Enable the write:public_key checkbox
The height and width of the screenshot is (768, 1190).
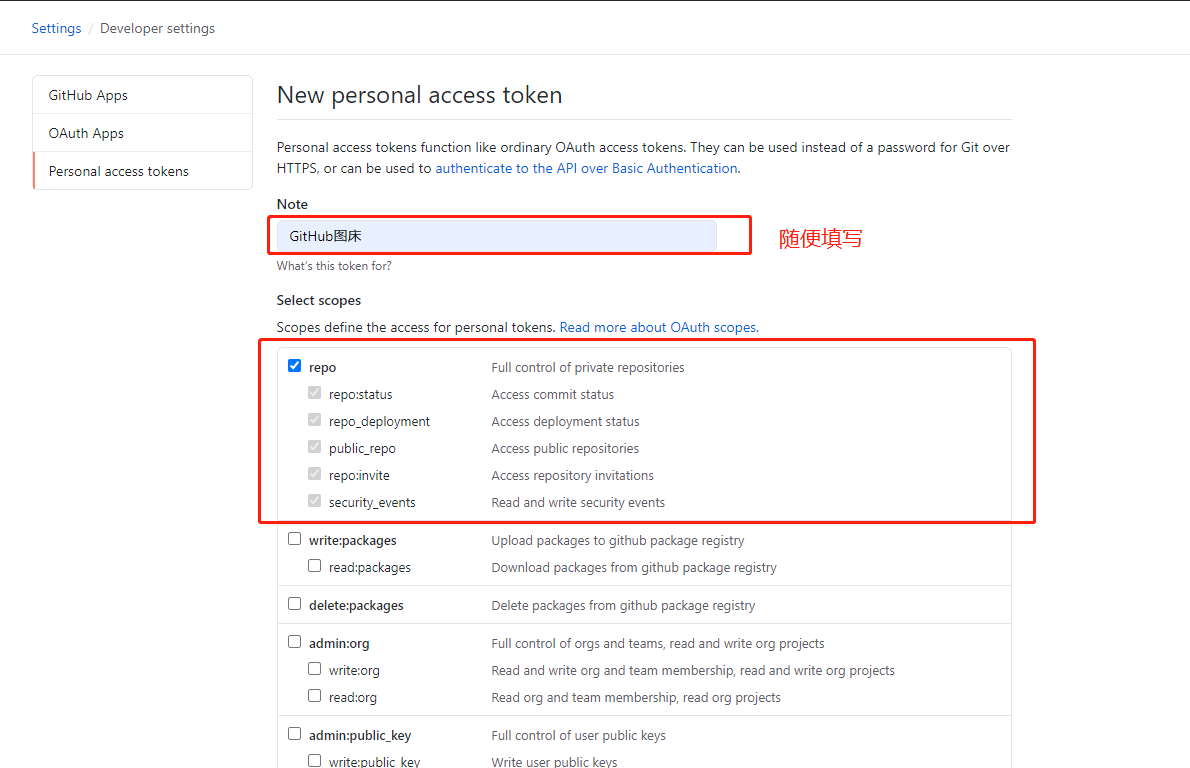(x=314, y=760)
